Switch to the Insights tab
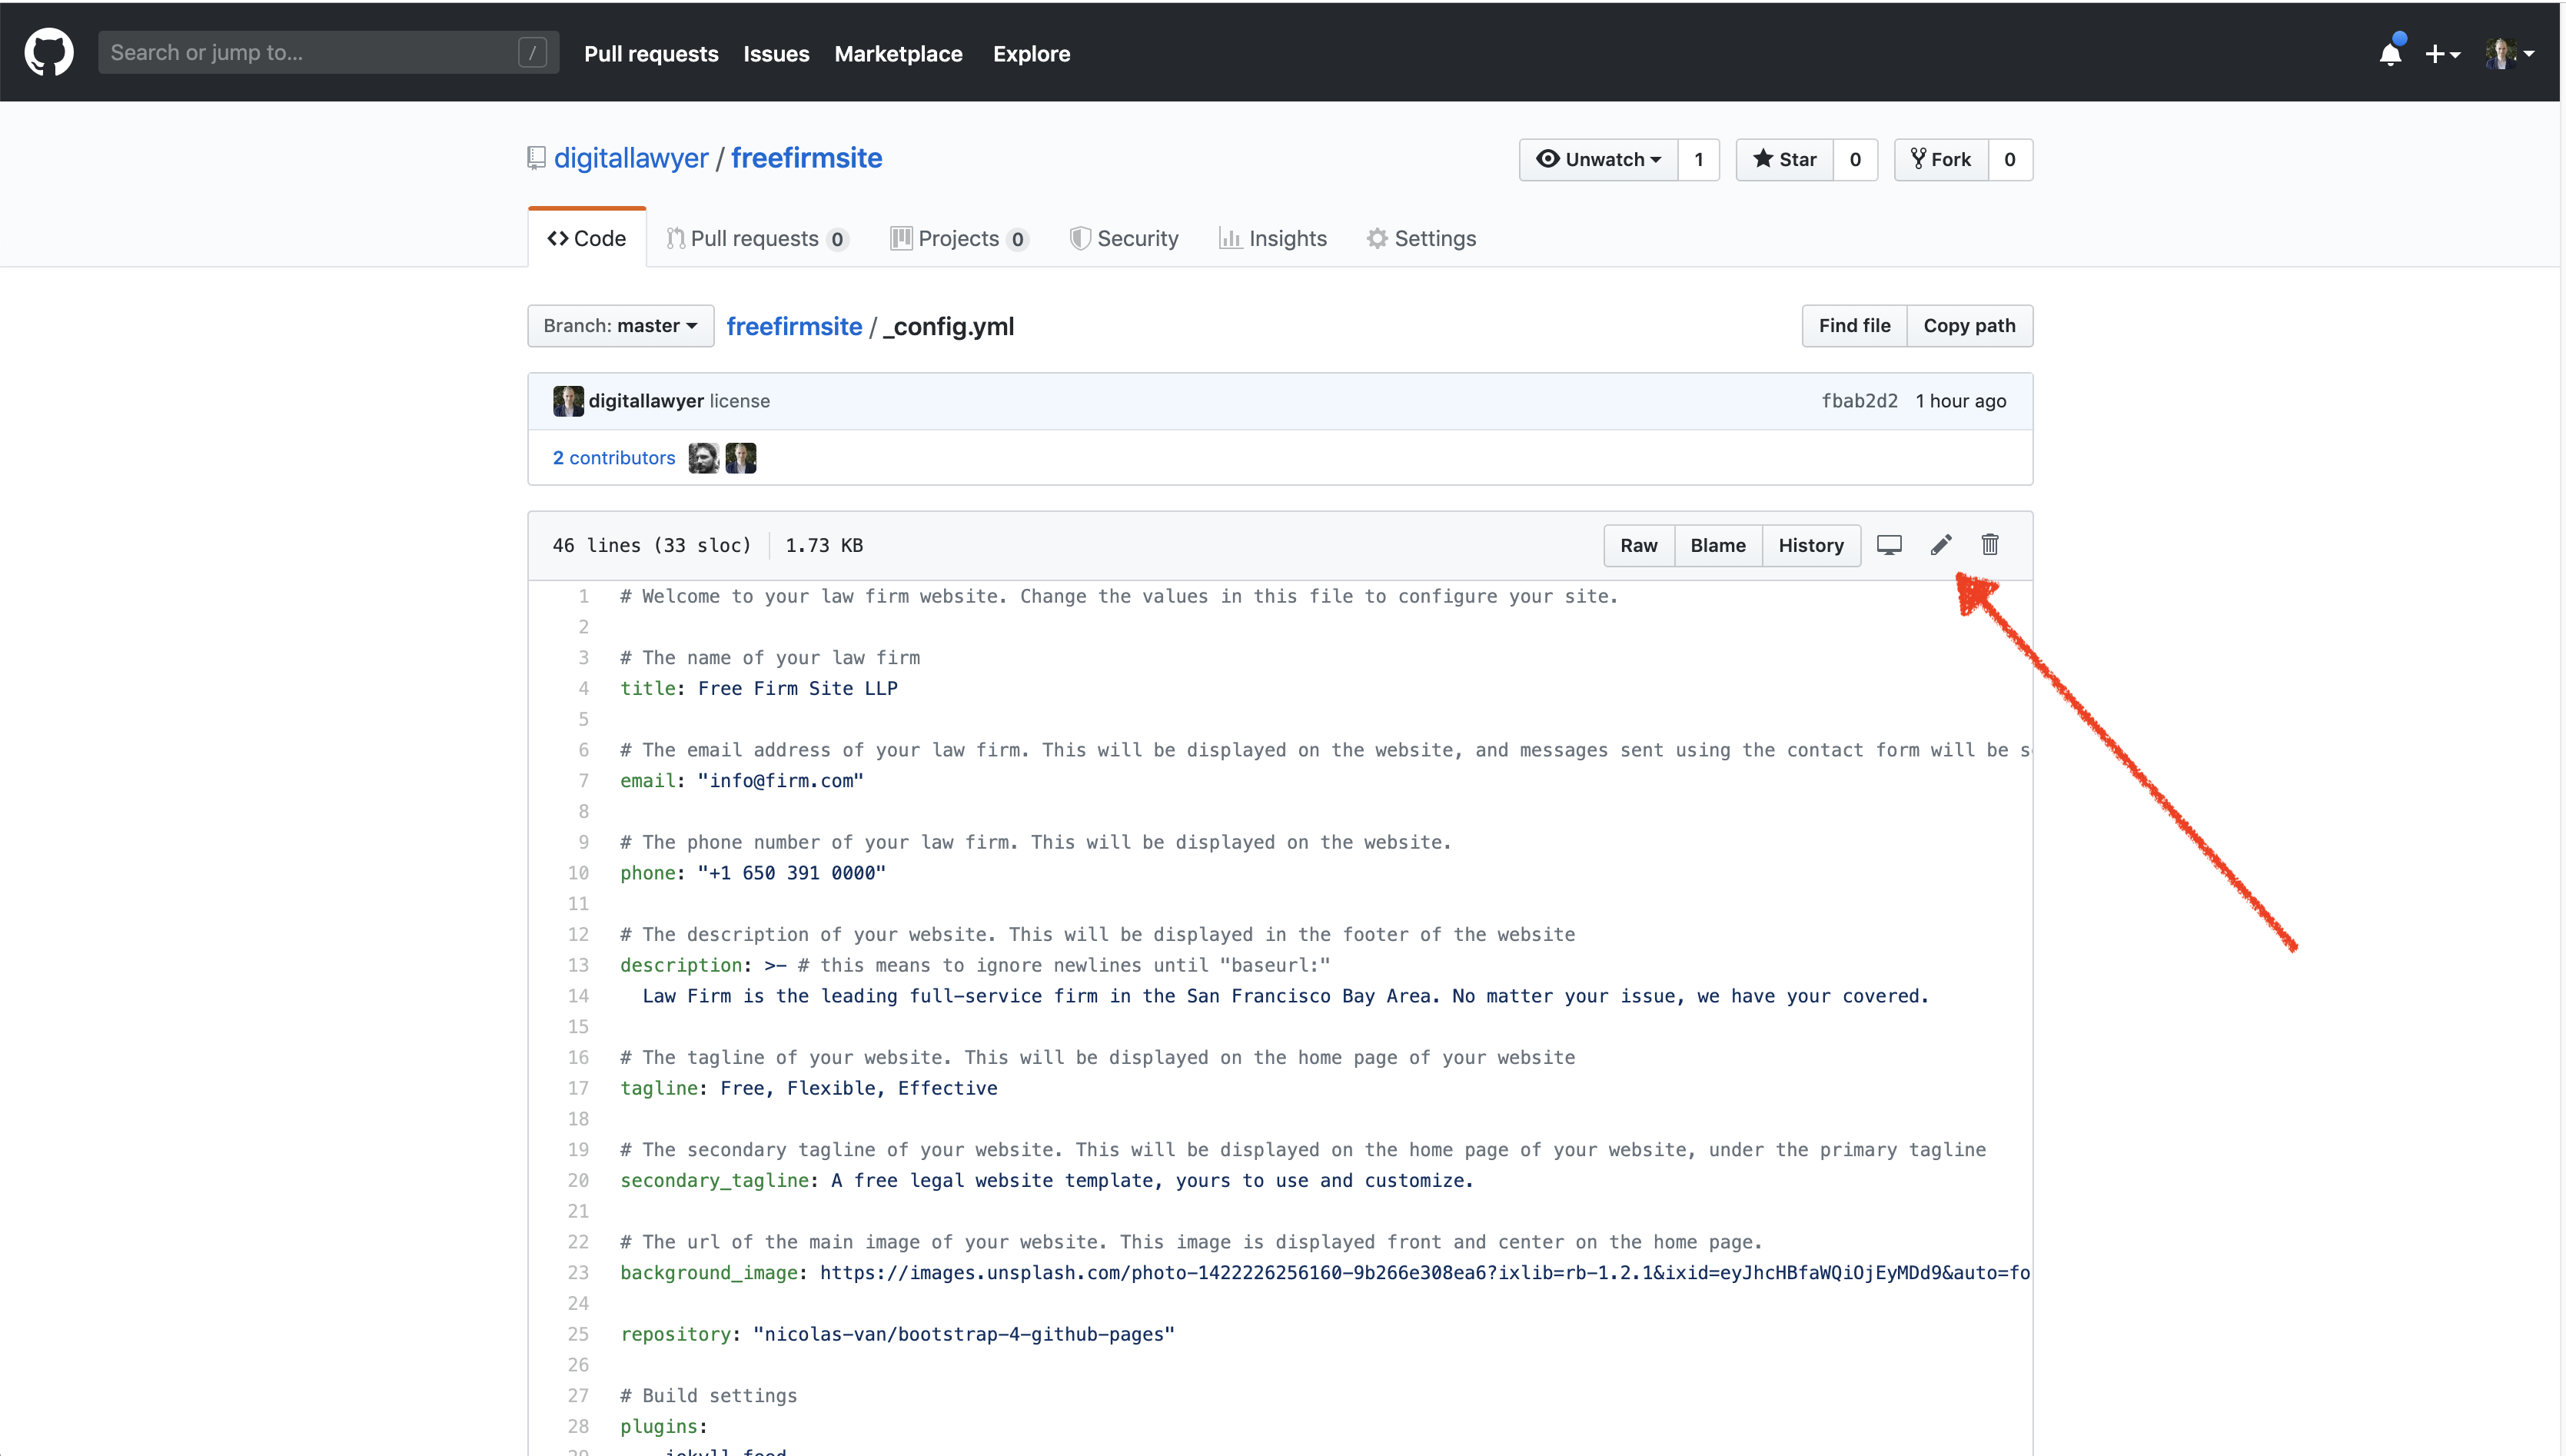This screenshot has width=2566, height=1456. 1273,239
